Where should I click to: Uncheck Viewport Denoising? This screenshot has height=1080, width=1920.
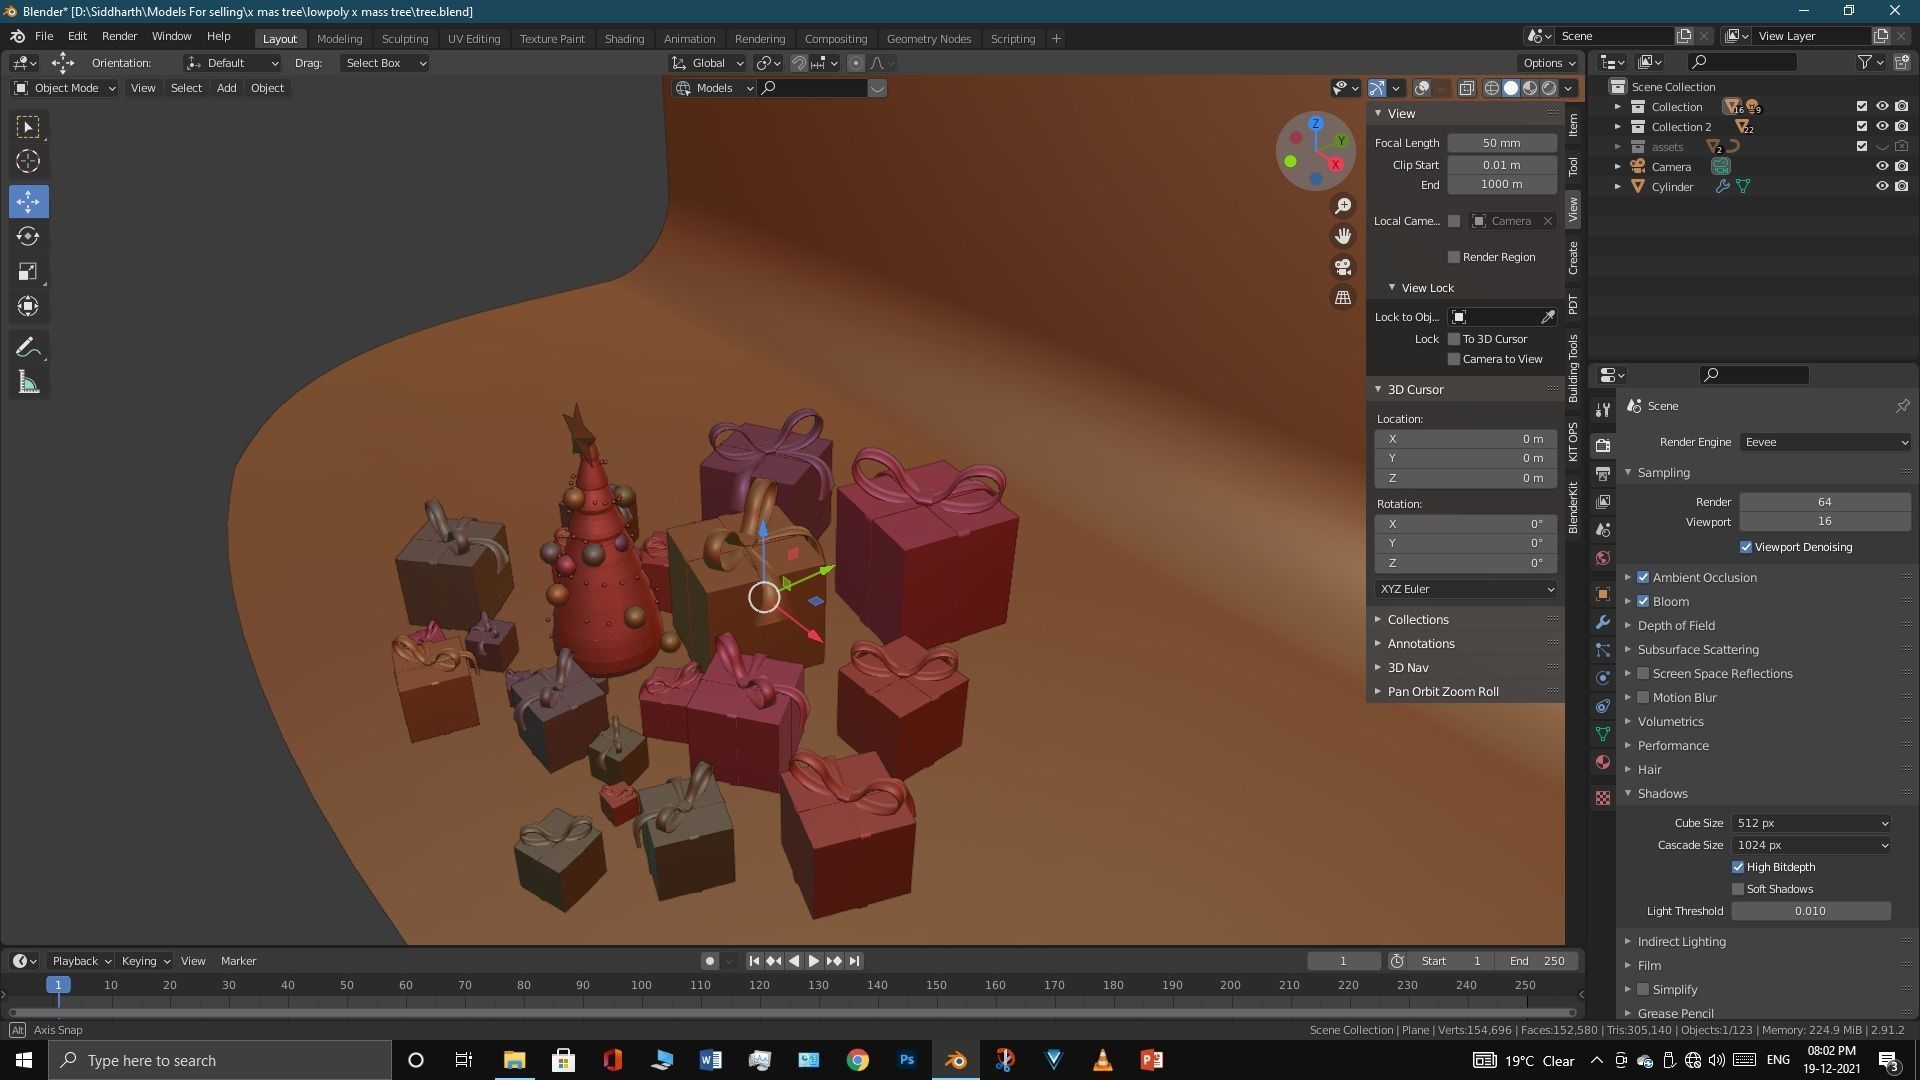(1746, 547)
